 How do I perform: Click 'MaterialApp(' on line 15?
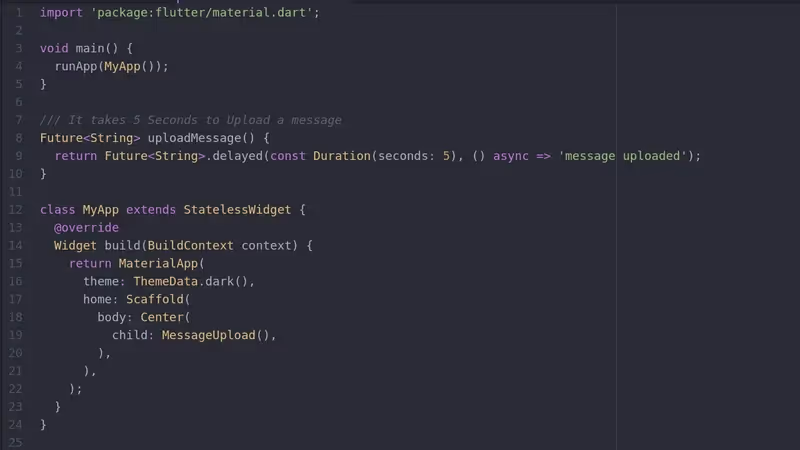[162, 264]
